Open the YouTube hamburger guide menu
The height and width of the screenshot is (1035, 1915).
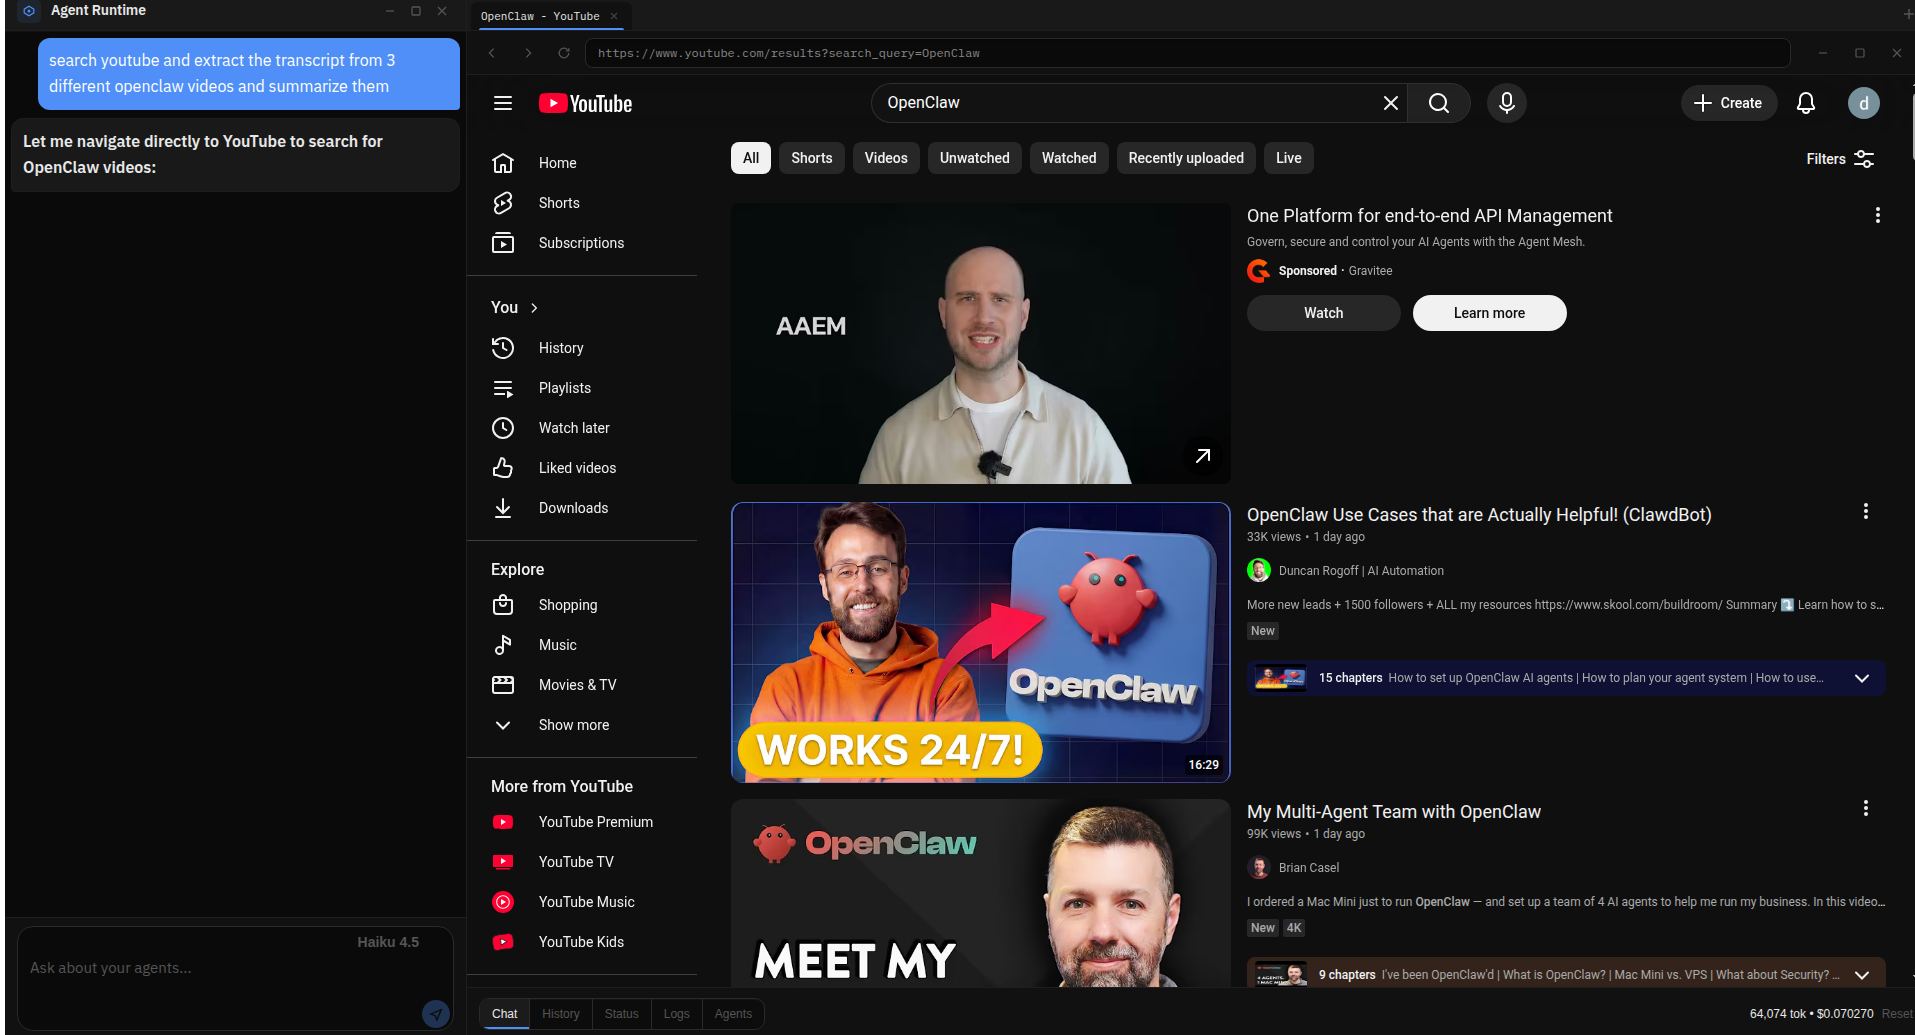click(x=503, y=103)
